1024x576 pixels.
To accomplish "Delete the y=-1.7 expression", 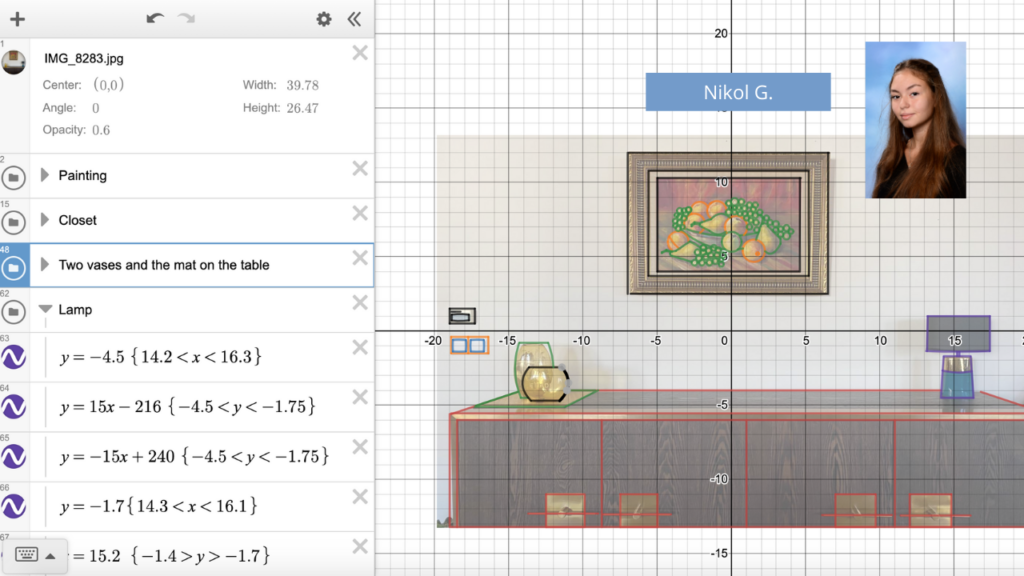I will coord(360,497).
